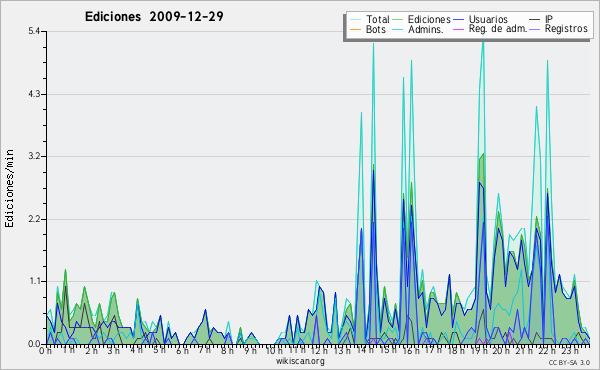
Task: Click the 'Admins.' legend label
Action: tap(426, 29)
